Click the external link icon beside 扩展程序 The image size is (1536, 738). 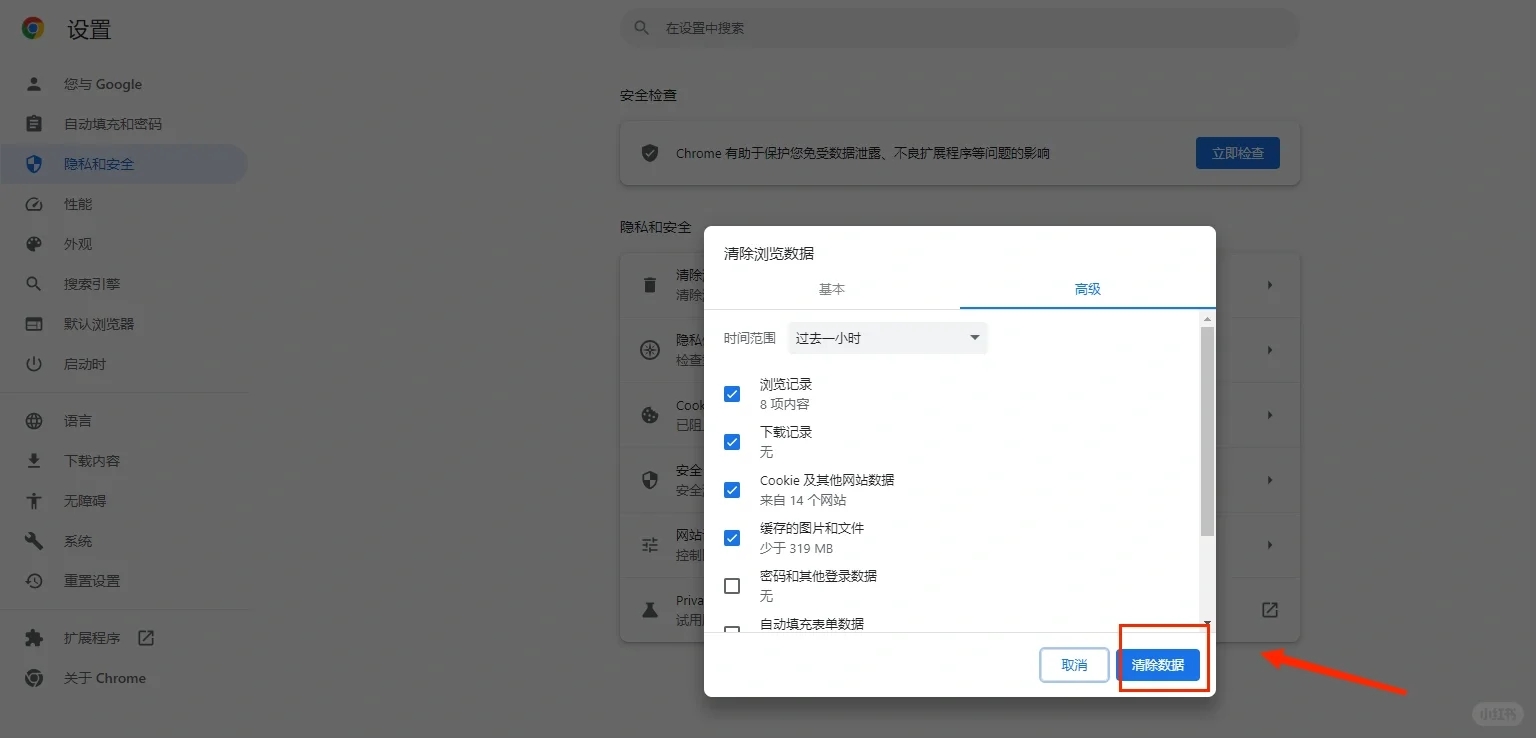[x=146, y=637]
